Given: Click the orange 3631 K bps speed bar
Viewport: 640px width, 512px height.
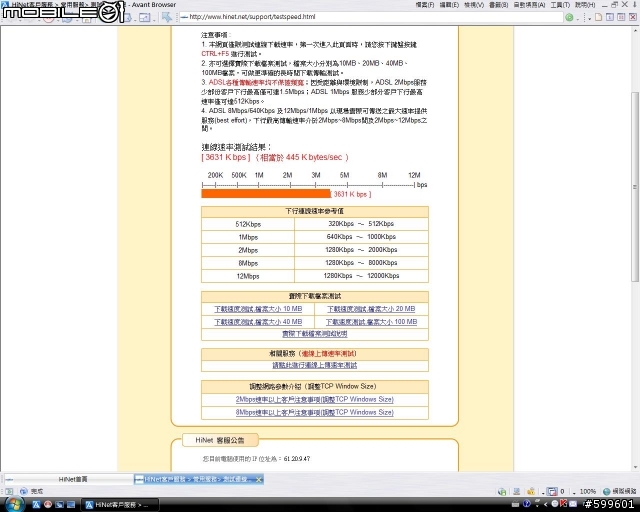Looking at the screenshot, I should point(266,194).
